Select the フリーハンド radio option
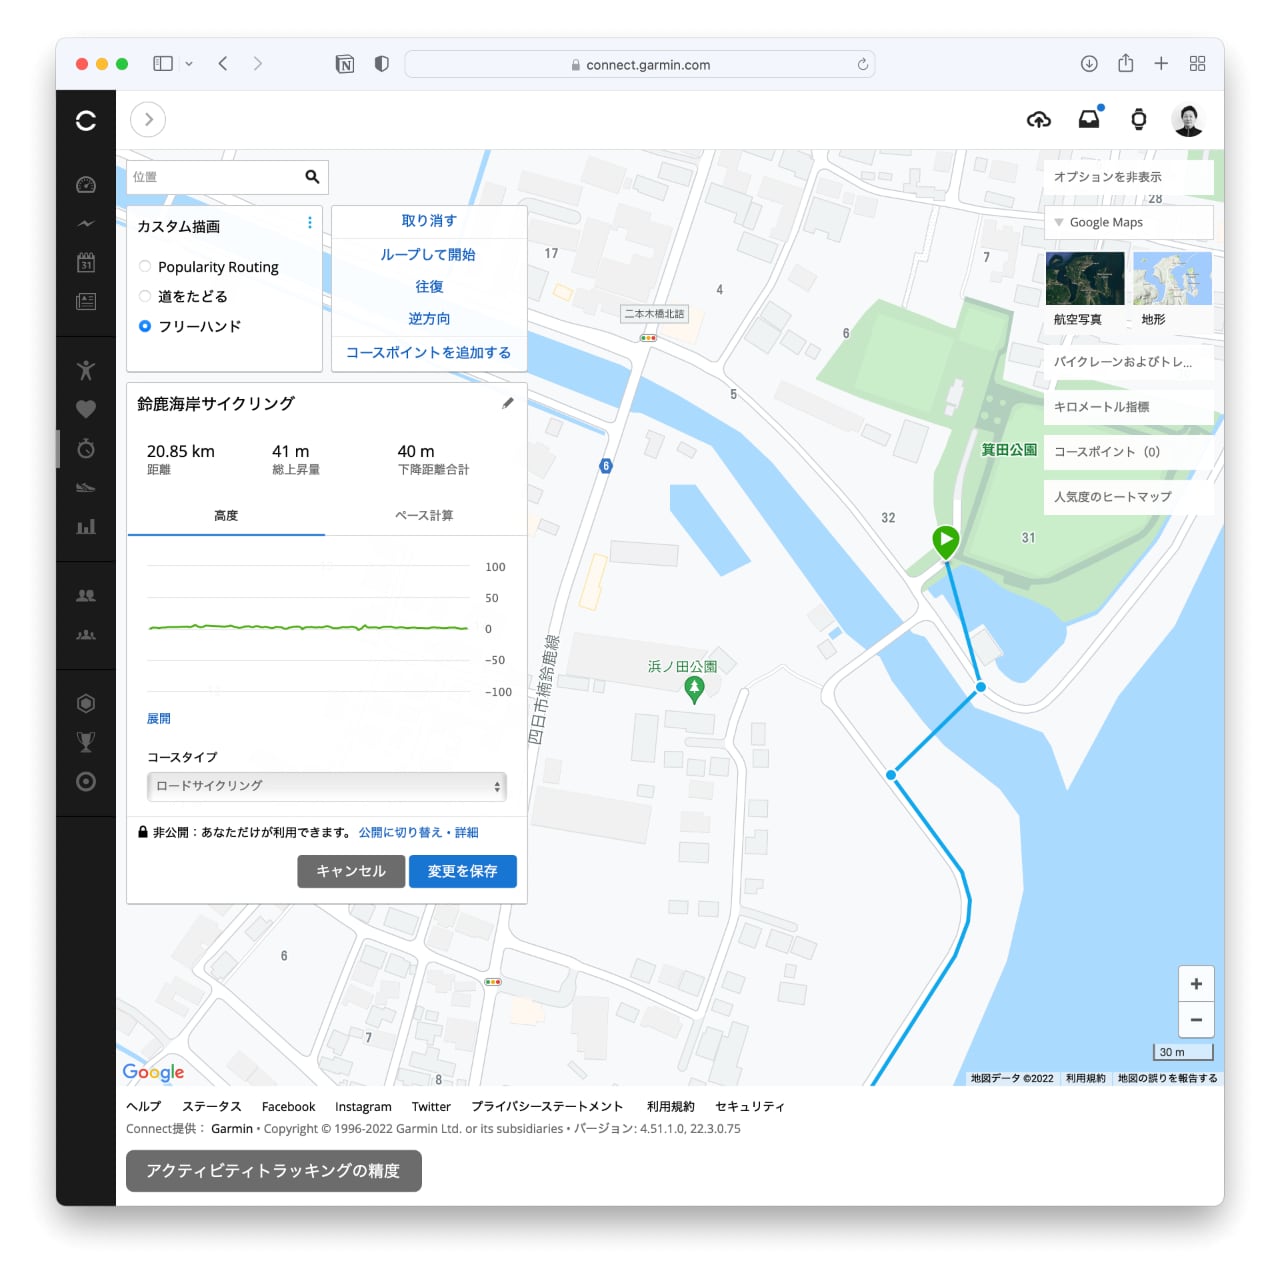This screenshot has height=1280, width=1280. [x=145, y=326]
